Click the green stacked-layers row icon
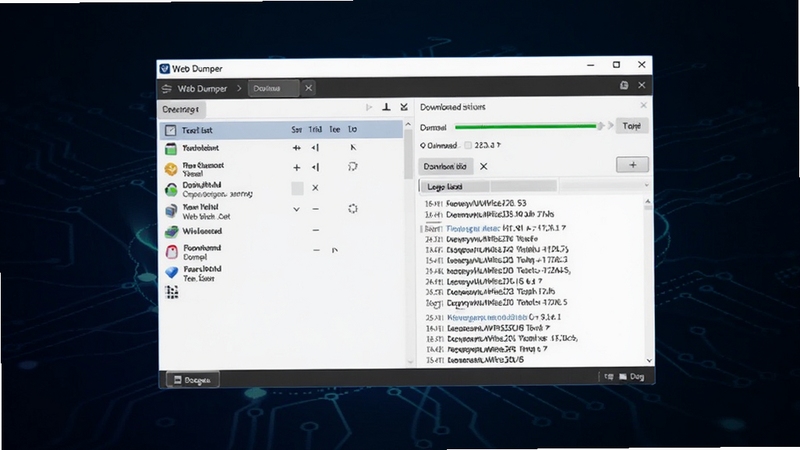This screenshot has width=800, height=450. pos(171,232)
